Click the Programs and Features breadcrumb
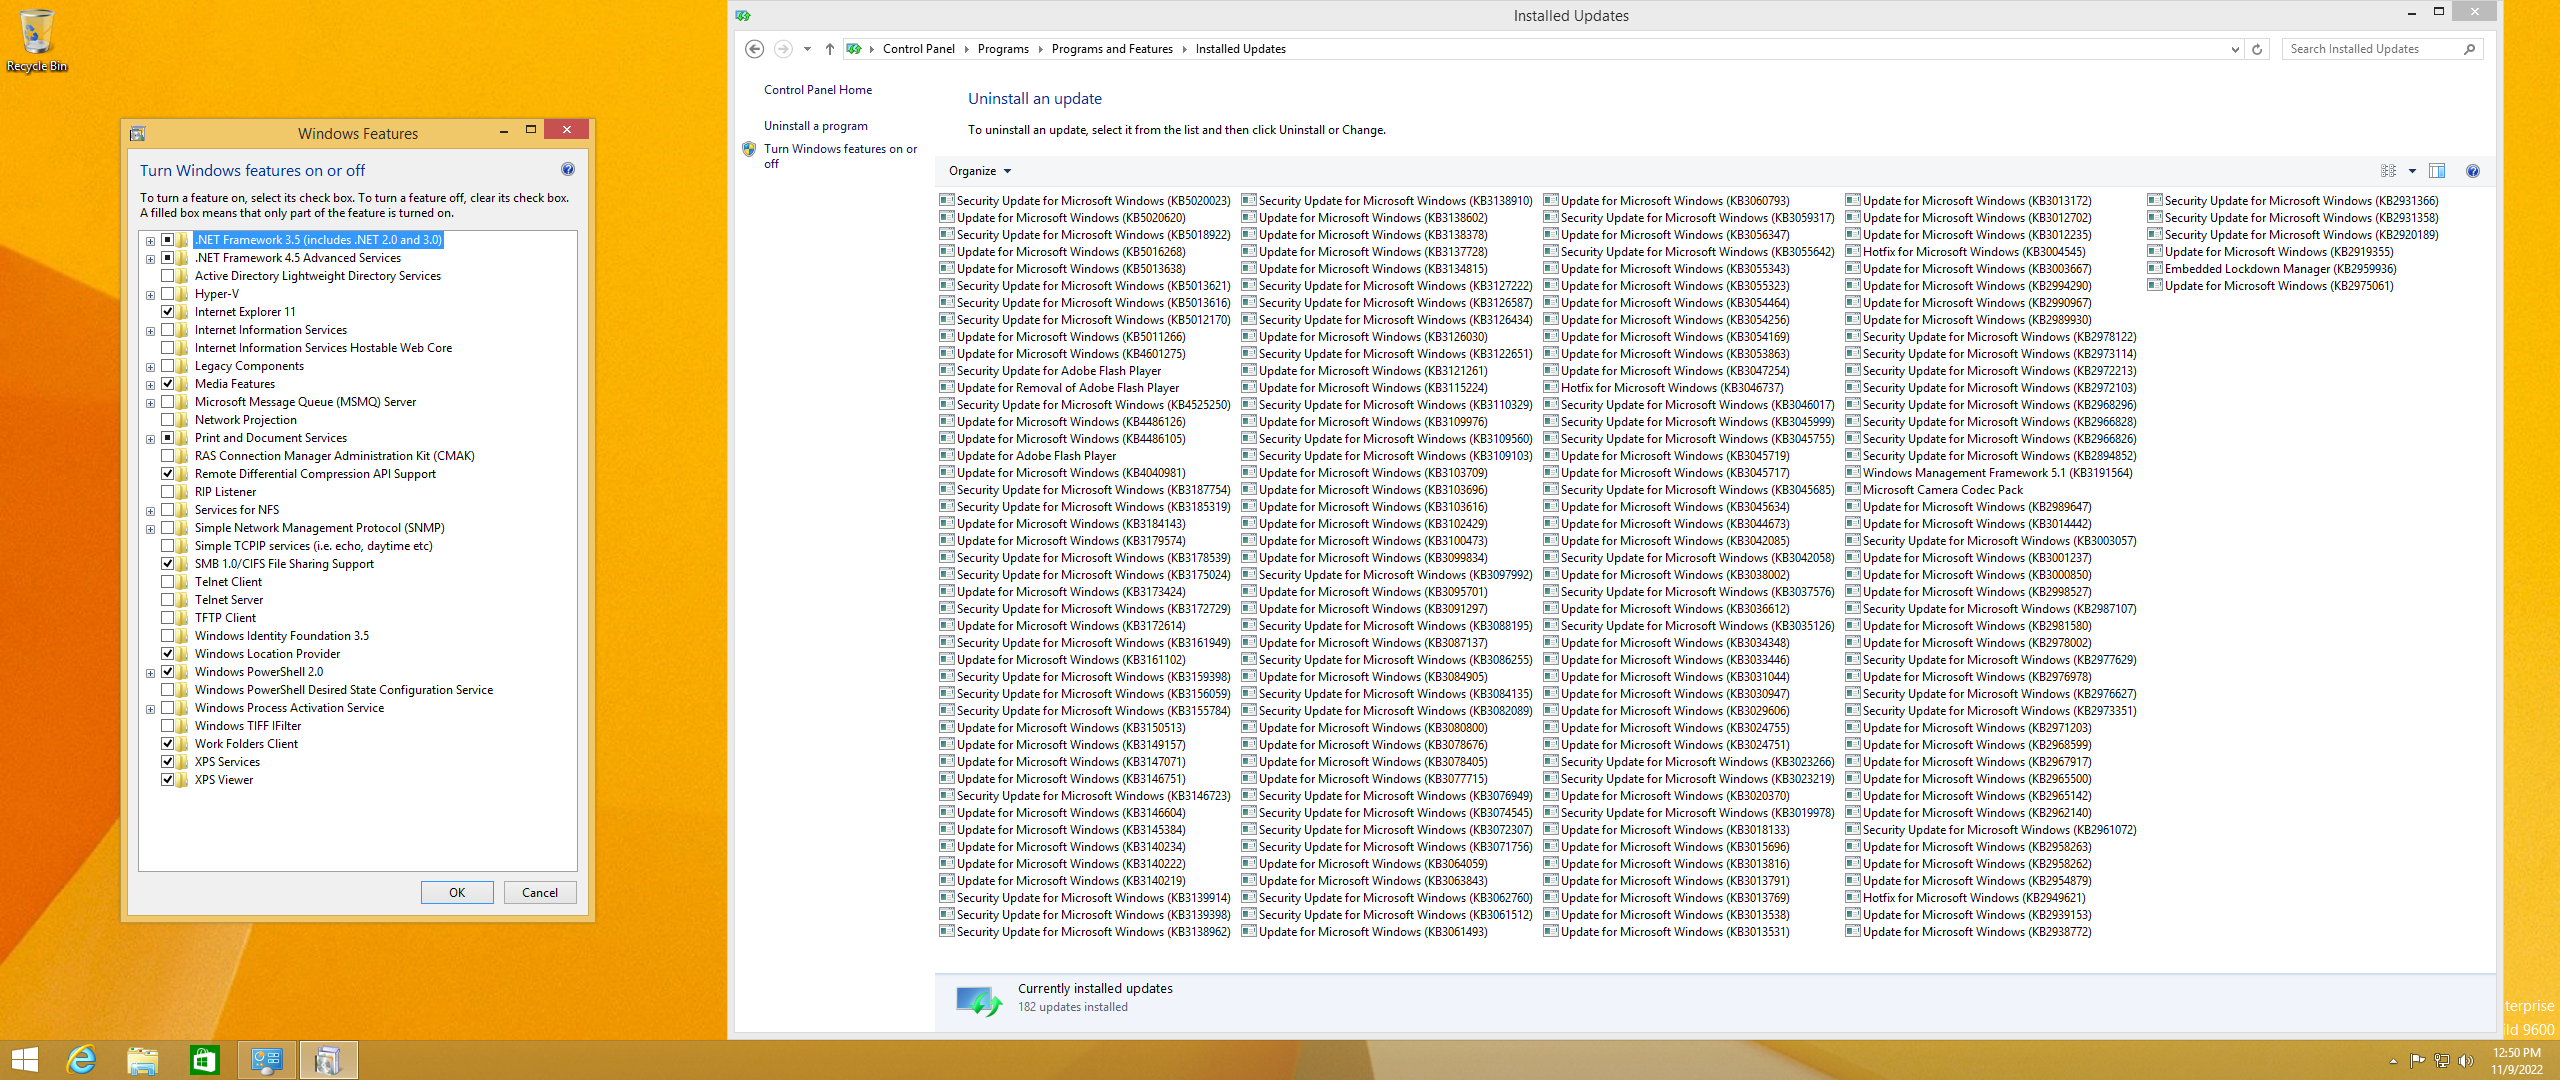 point(1112,49)
